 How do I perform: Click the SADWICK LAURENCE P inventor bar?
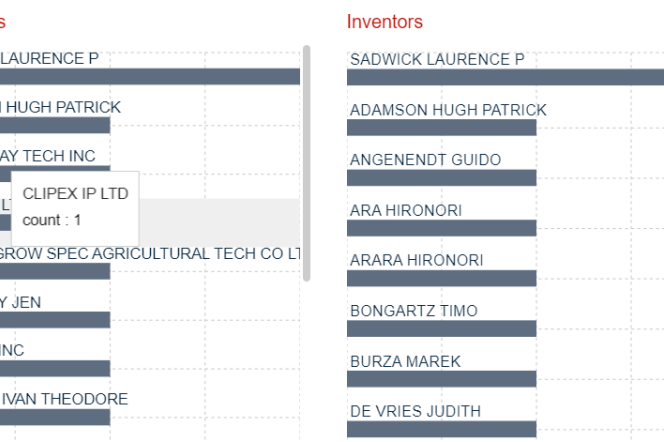point(500,77)
